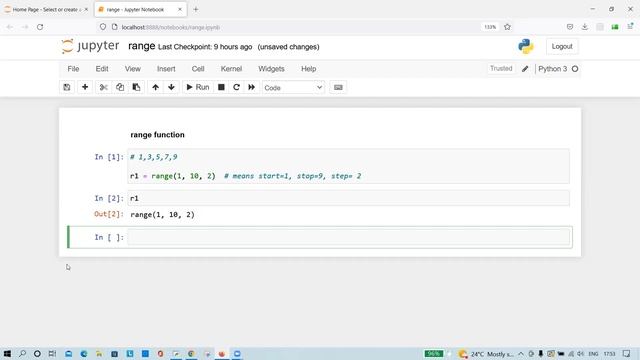This screenshot has height=360, width=640.
Task: Close the range - Jupyter Notebook tab
Action: tap(180, 9)
